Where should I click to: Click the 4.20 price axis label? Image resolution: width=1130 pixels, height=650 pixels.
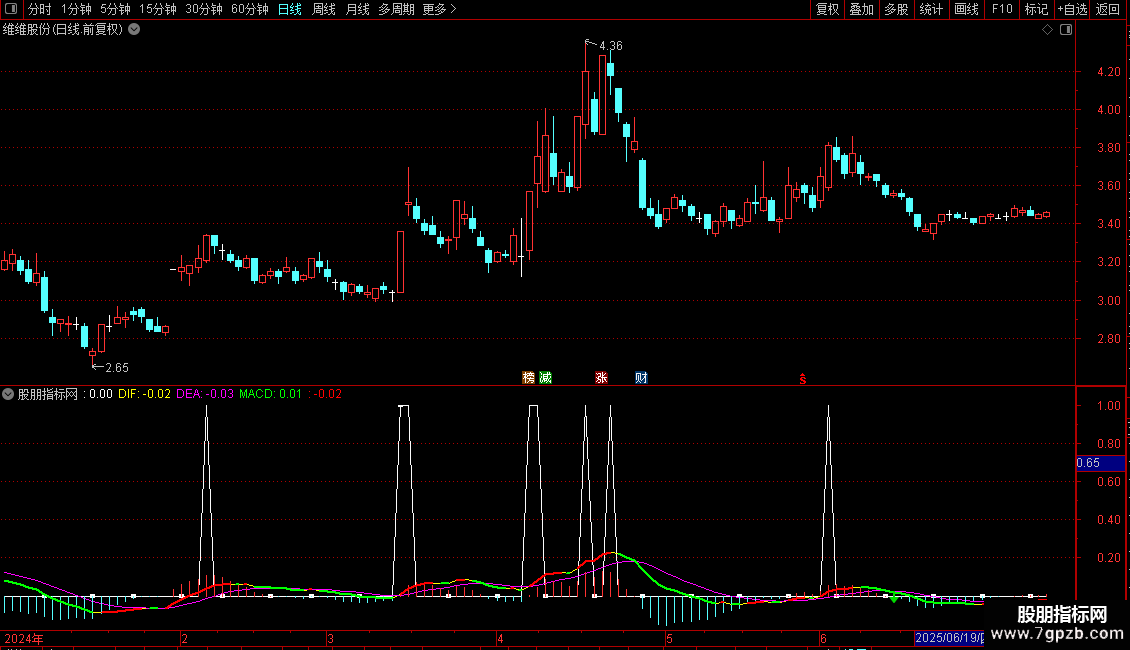click(x=1108, y=72)
